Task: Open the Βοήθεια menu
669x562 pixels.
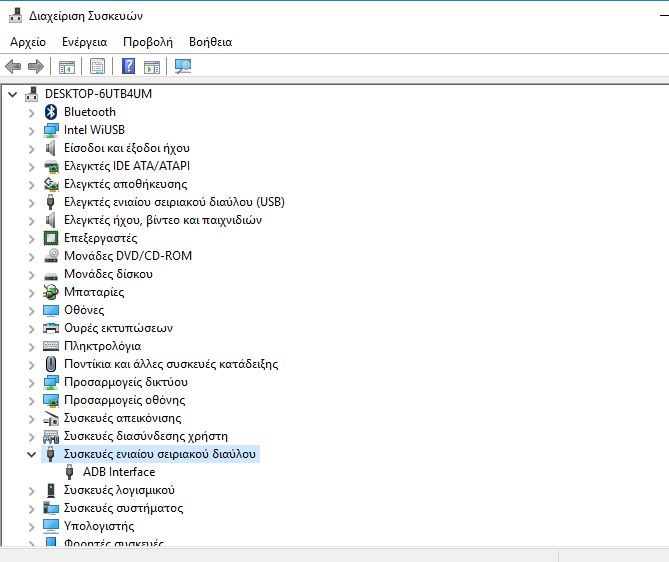Action: [210, 42]
